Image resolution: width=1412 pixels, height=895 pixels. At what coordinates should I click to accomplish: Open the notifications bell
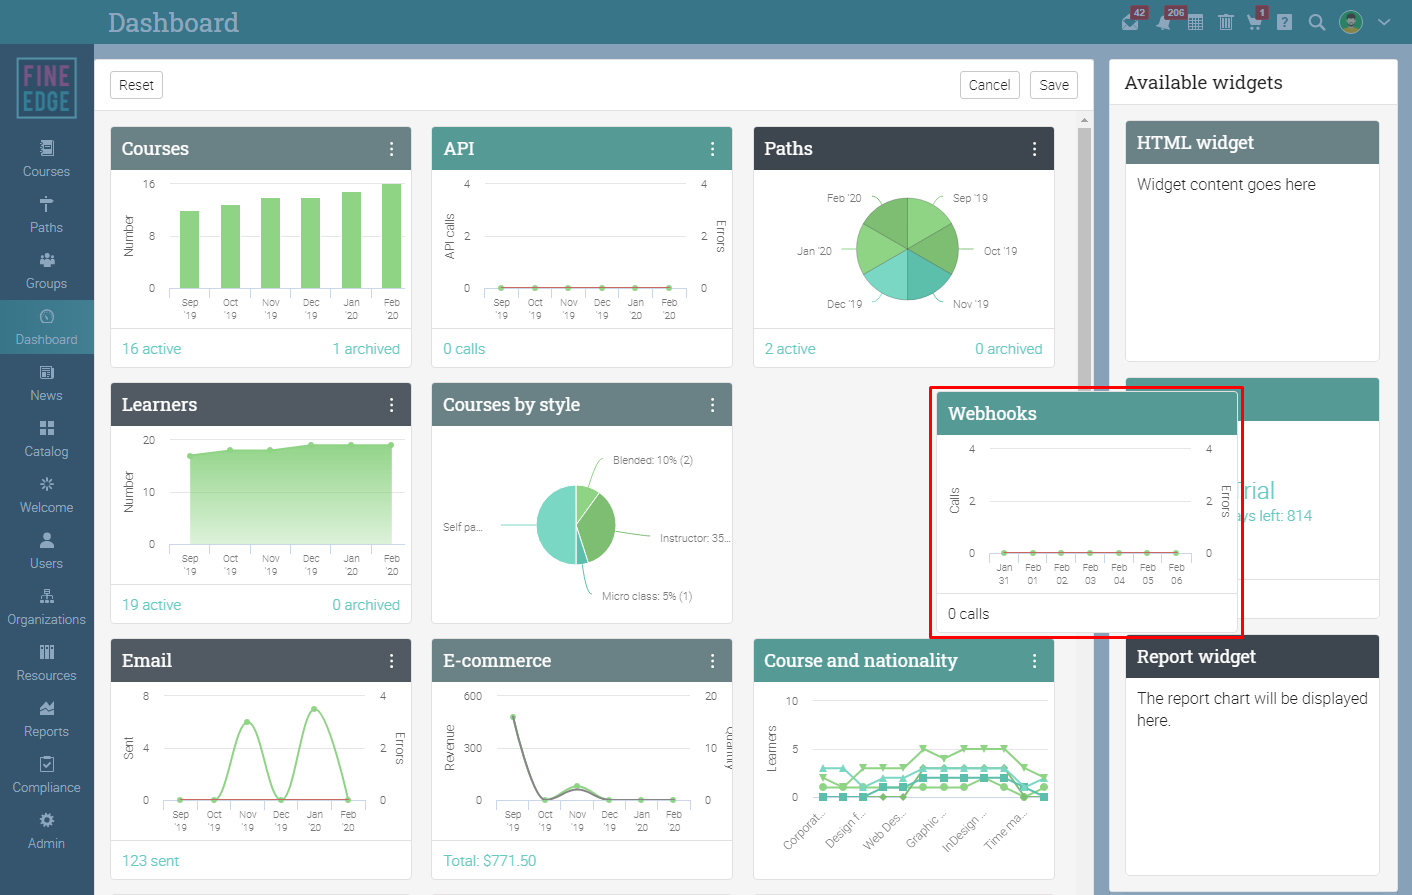tap(1163, 22)
